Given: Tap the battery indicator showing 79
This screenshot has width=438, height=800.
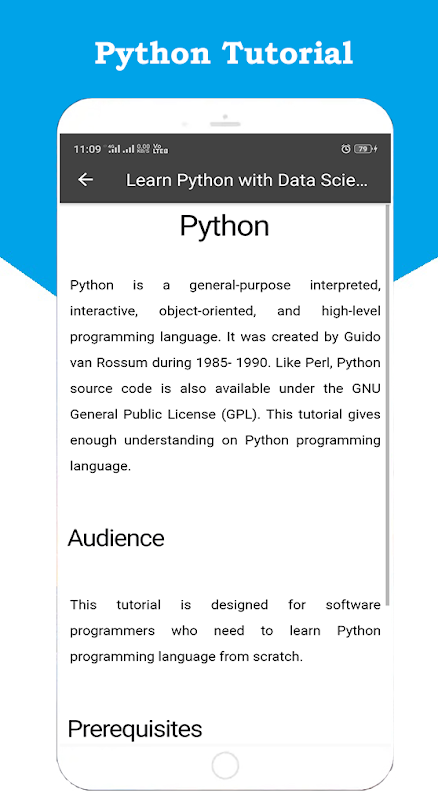Looking at the screenshot, I should [364, 149].
